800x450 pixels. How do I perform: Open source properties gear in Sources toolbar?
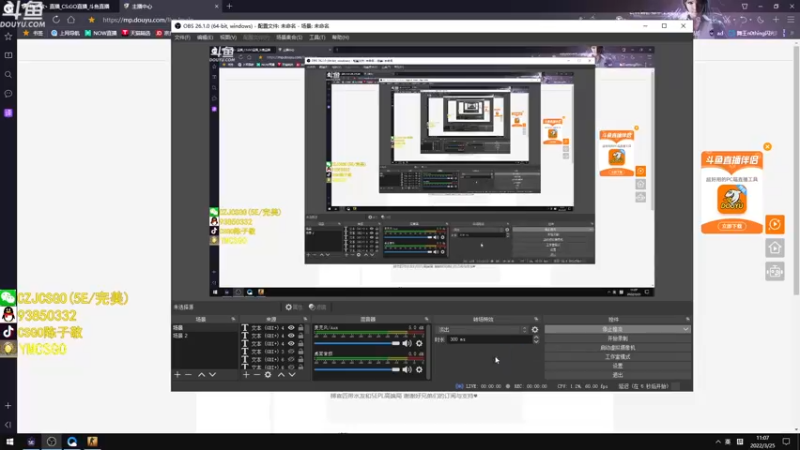(x=268, y=375)
